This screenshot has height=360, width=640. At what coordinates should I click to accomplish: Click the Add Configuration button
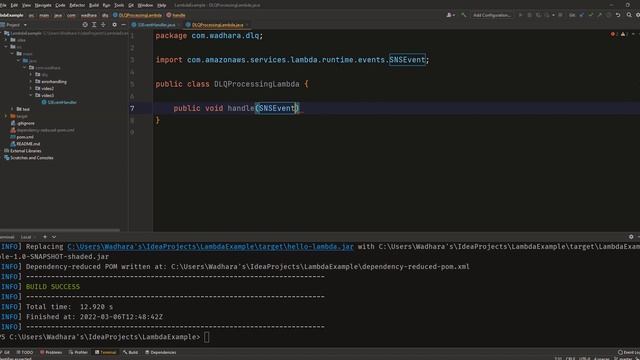[x=492, y=15]
